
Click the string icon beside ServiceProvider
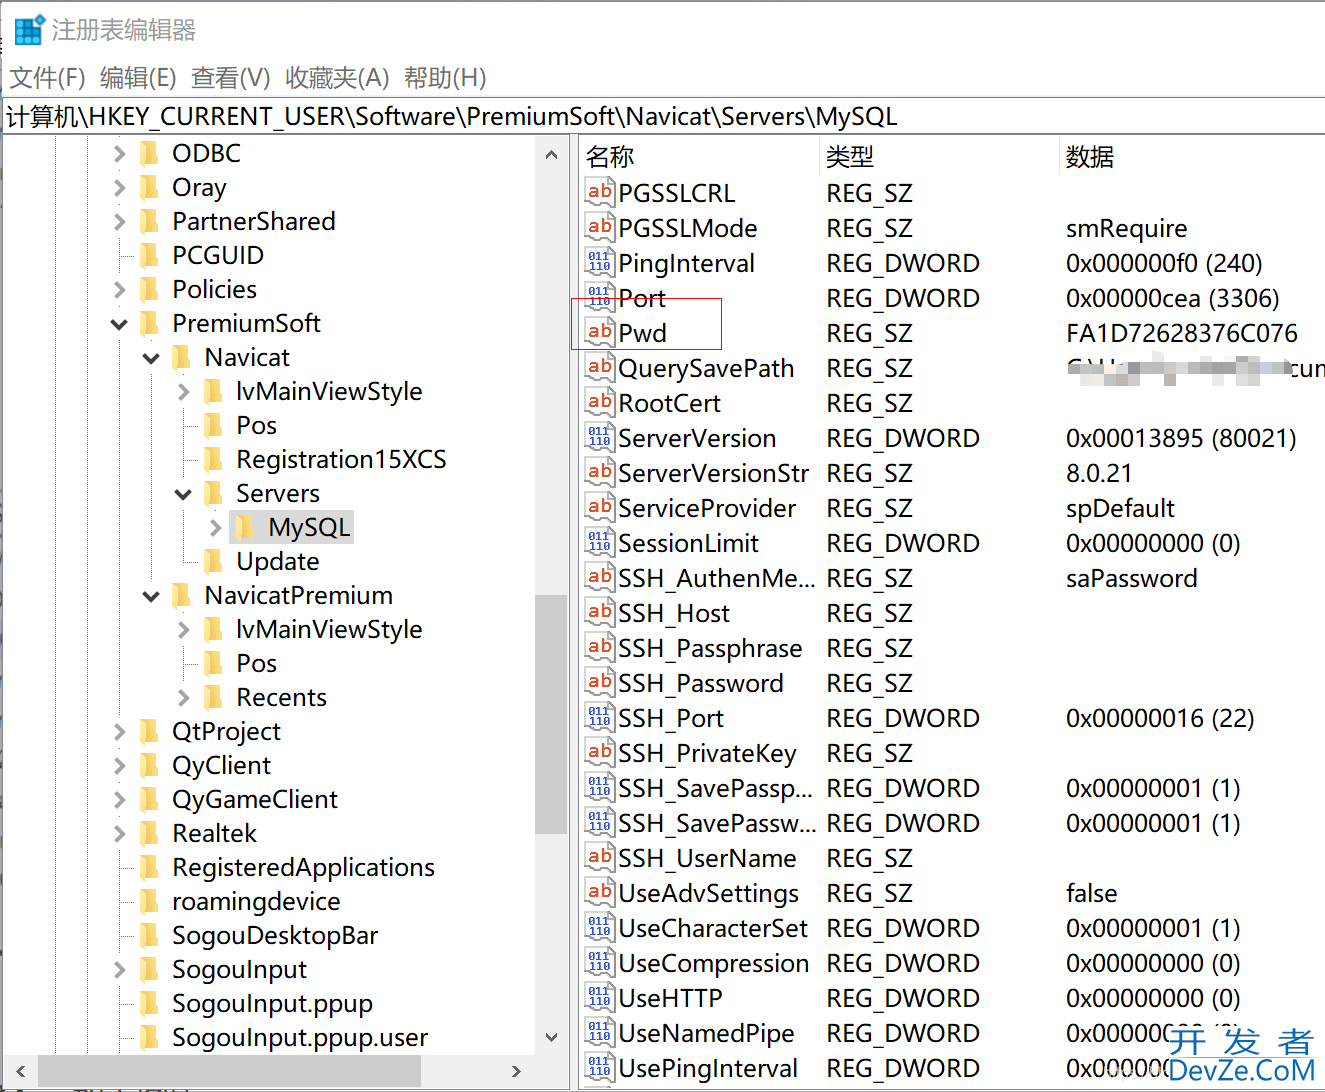point(599,507)
